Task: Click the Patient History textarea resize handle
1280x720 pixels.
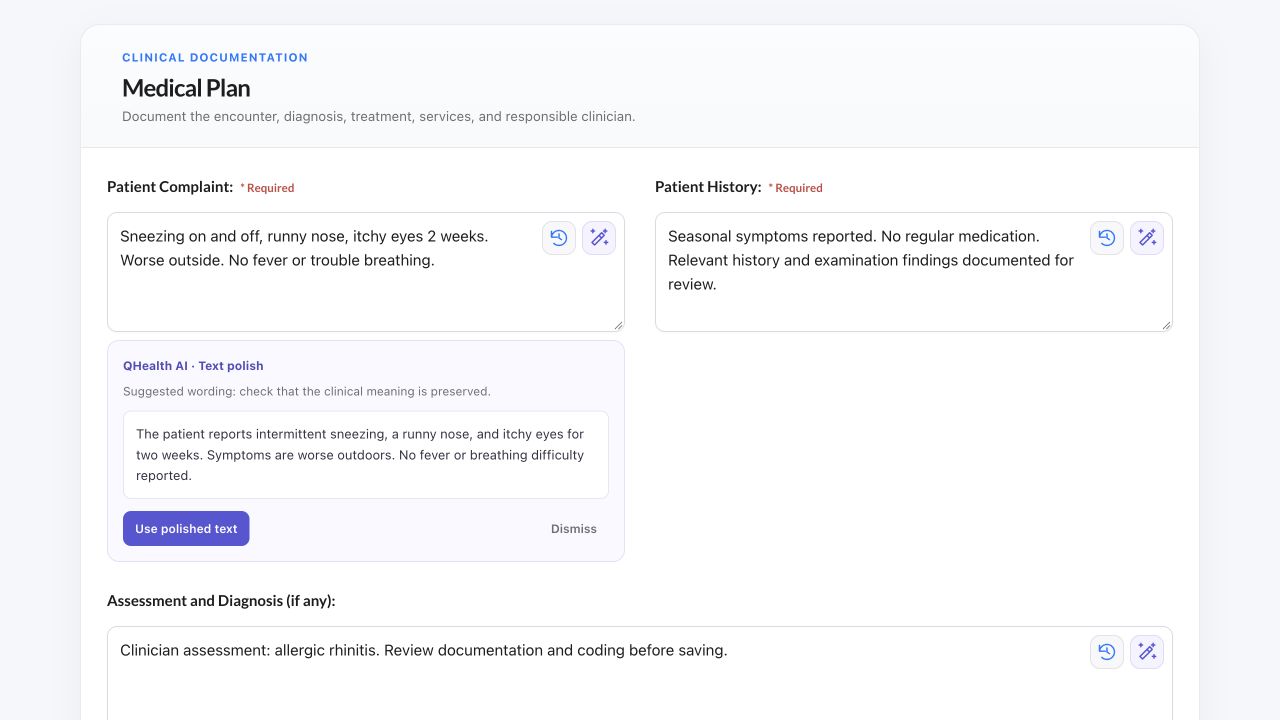Action: pyautogui.click(x=1166, y=325)
